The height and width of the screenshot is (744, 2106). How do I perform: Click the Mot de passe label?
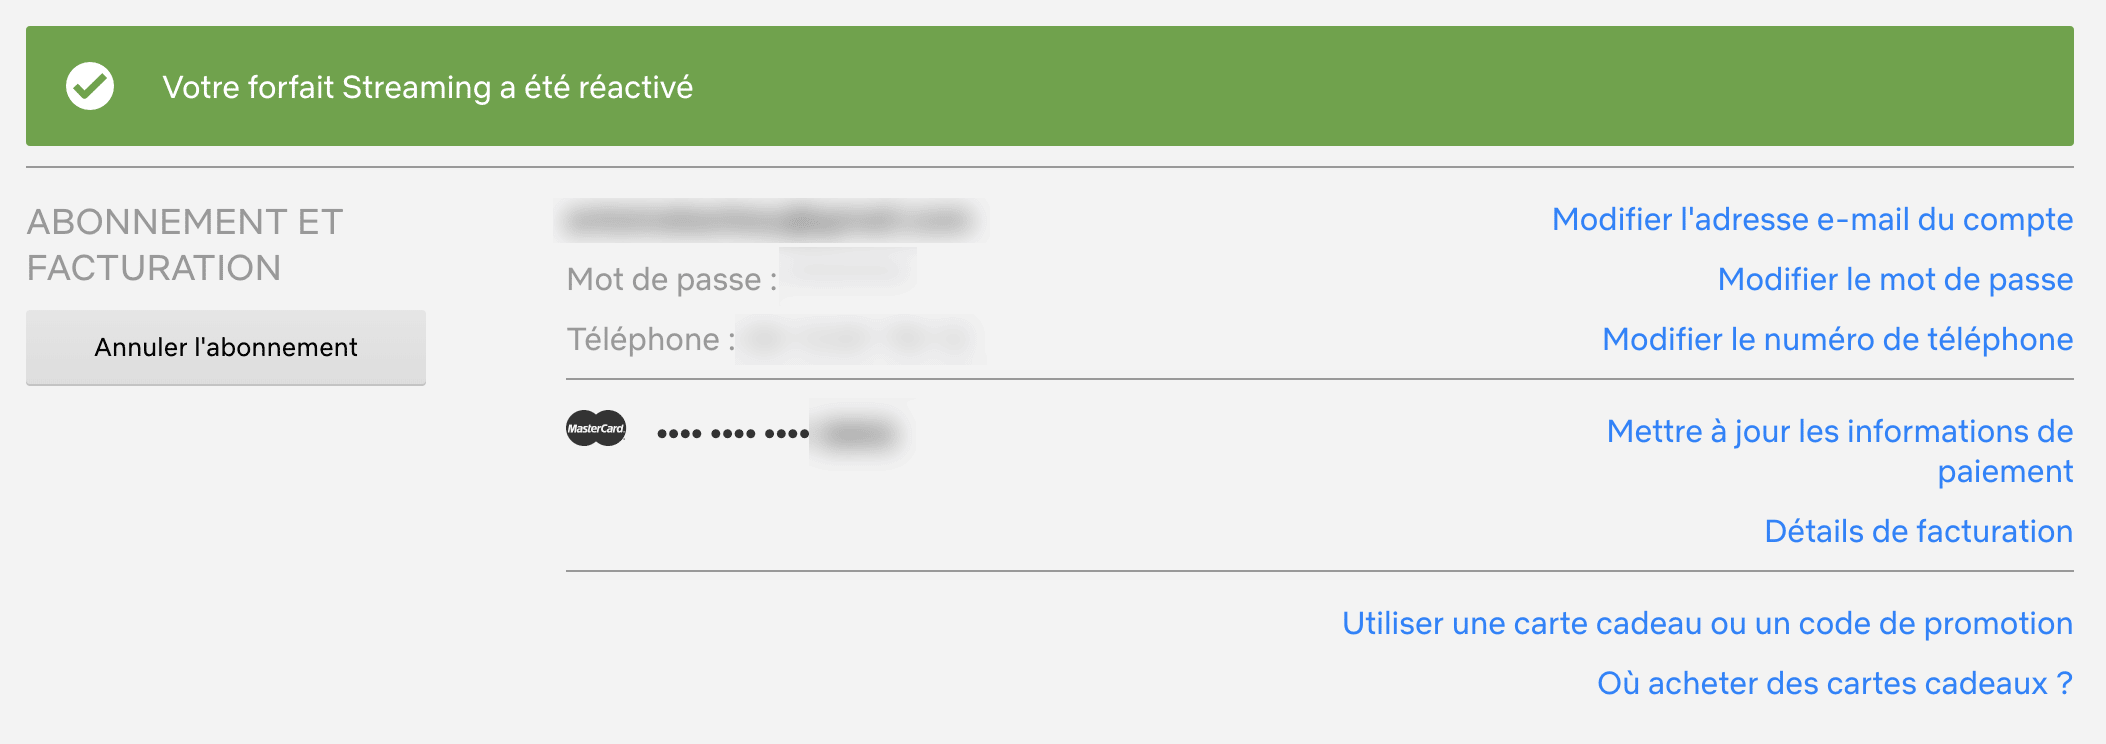pos(672,279)
